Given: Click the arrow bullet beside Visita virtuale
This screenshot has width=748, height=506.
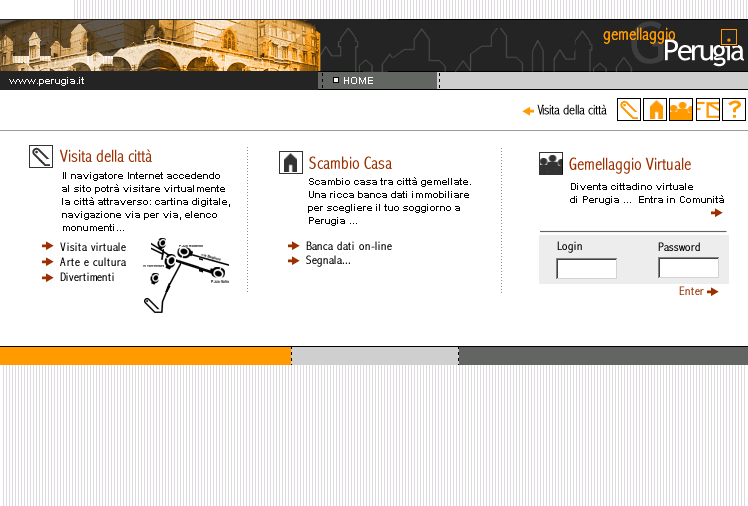Looking at the screenshot, I should [x=48, y=246].
